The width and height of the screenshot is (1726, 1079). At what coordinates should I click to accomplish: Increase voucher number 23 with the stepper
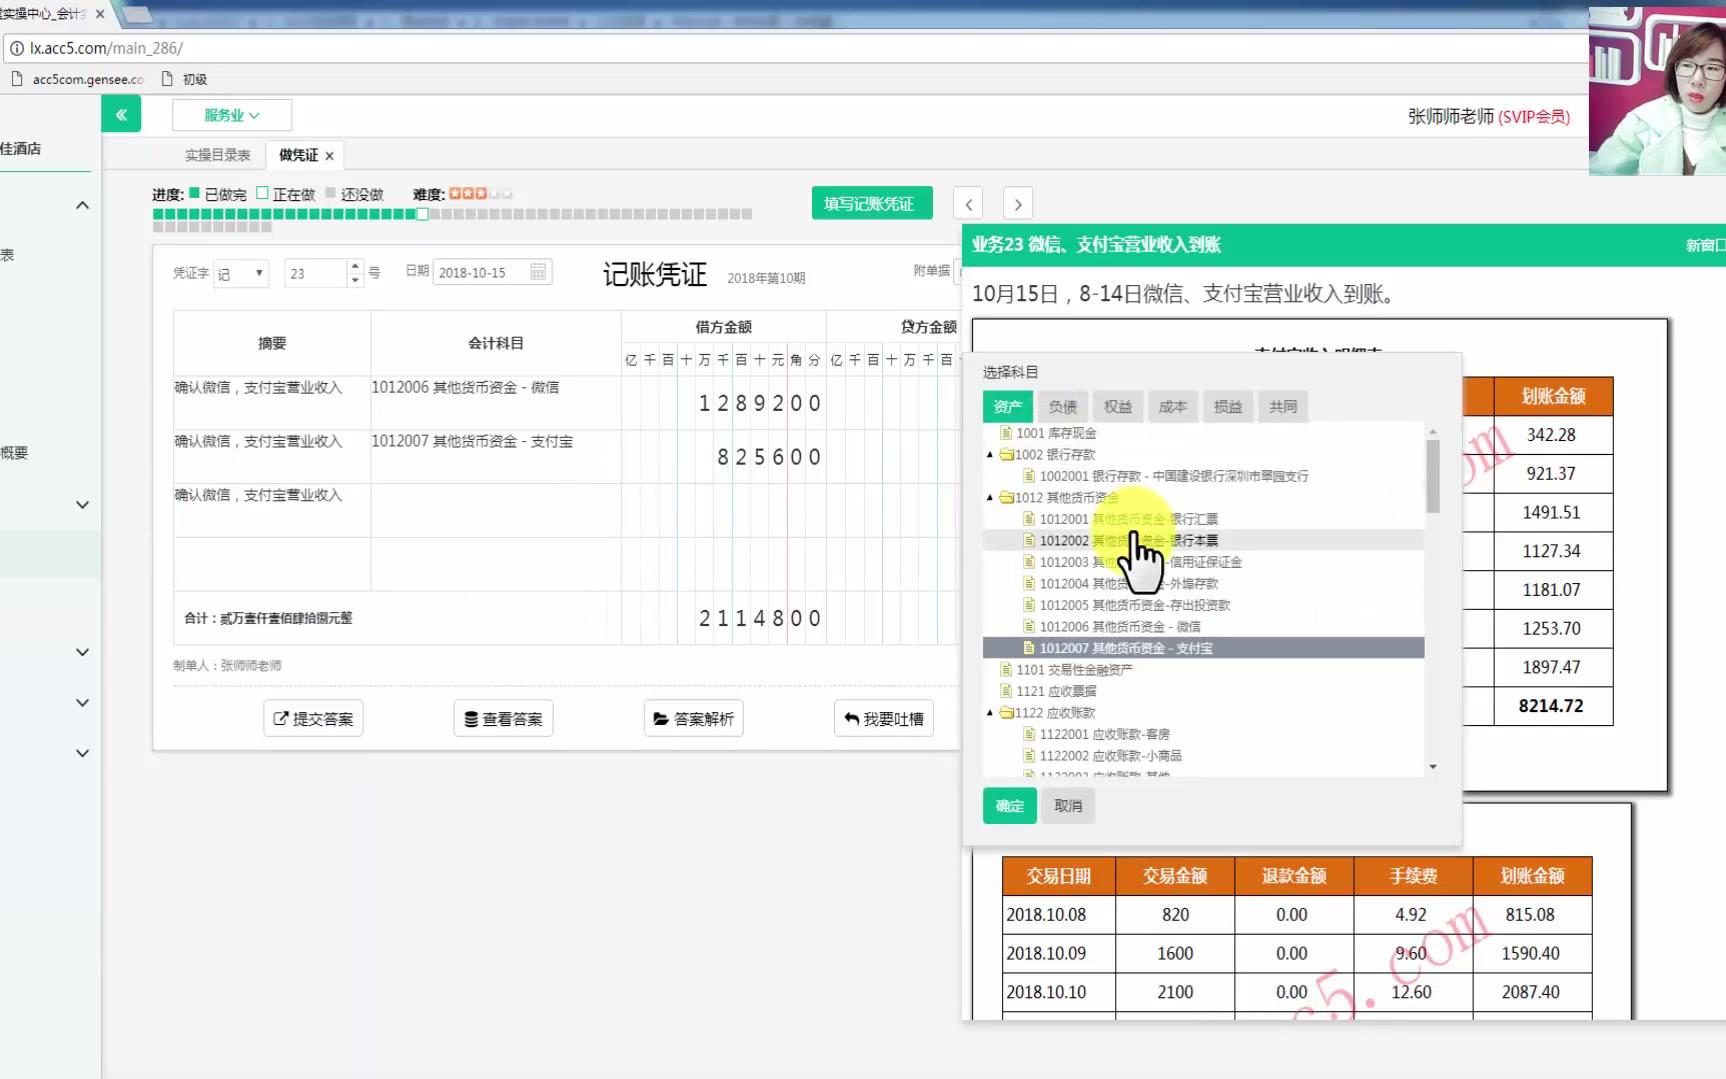point(354,265)
